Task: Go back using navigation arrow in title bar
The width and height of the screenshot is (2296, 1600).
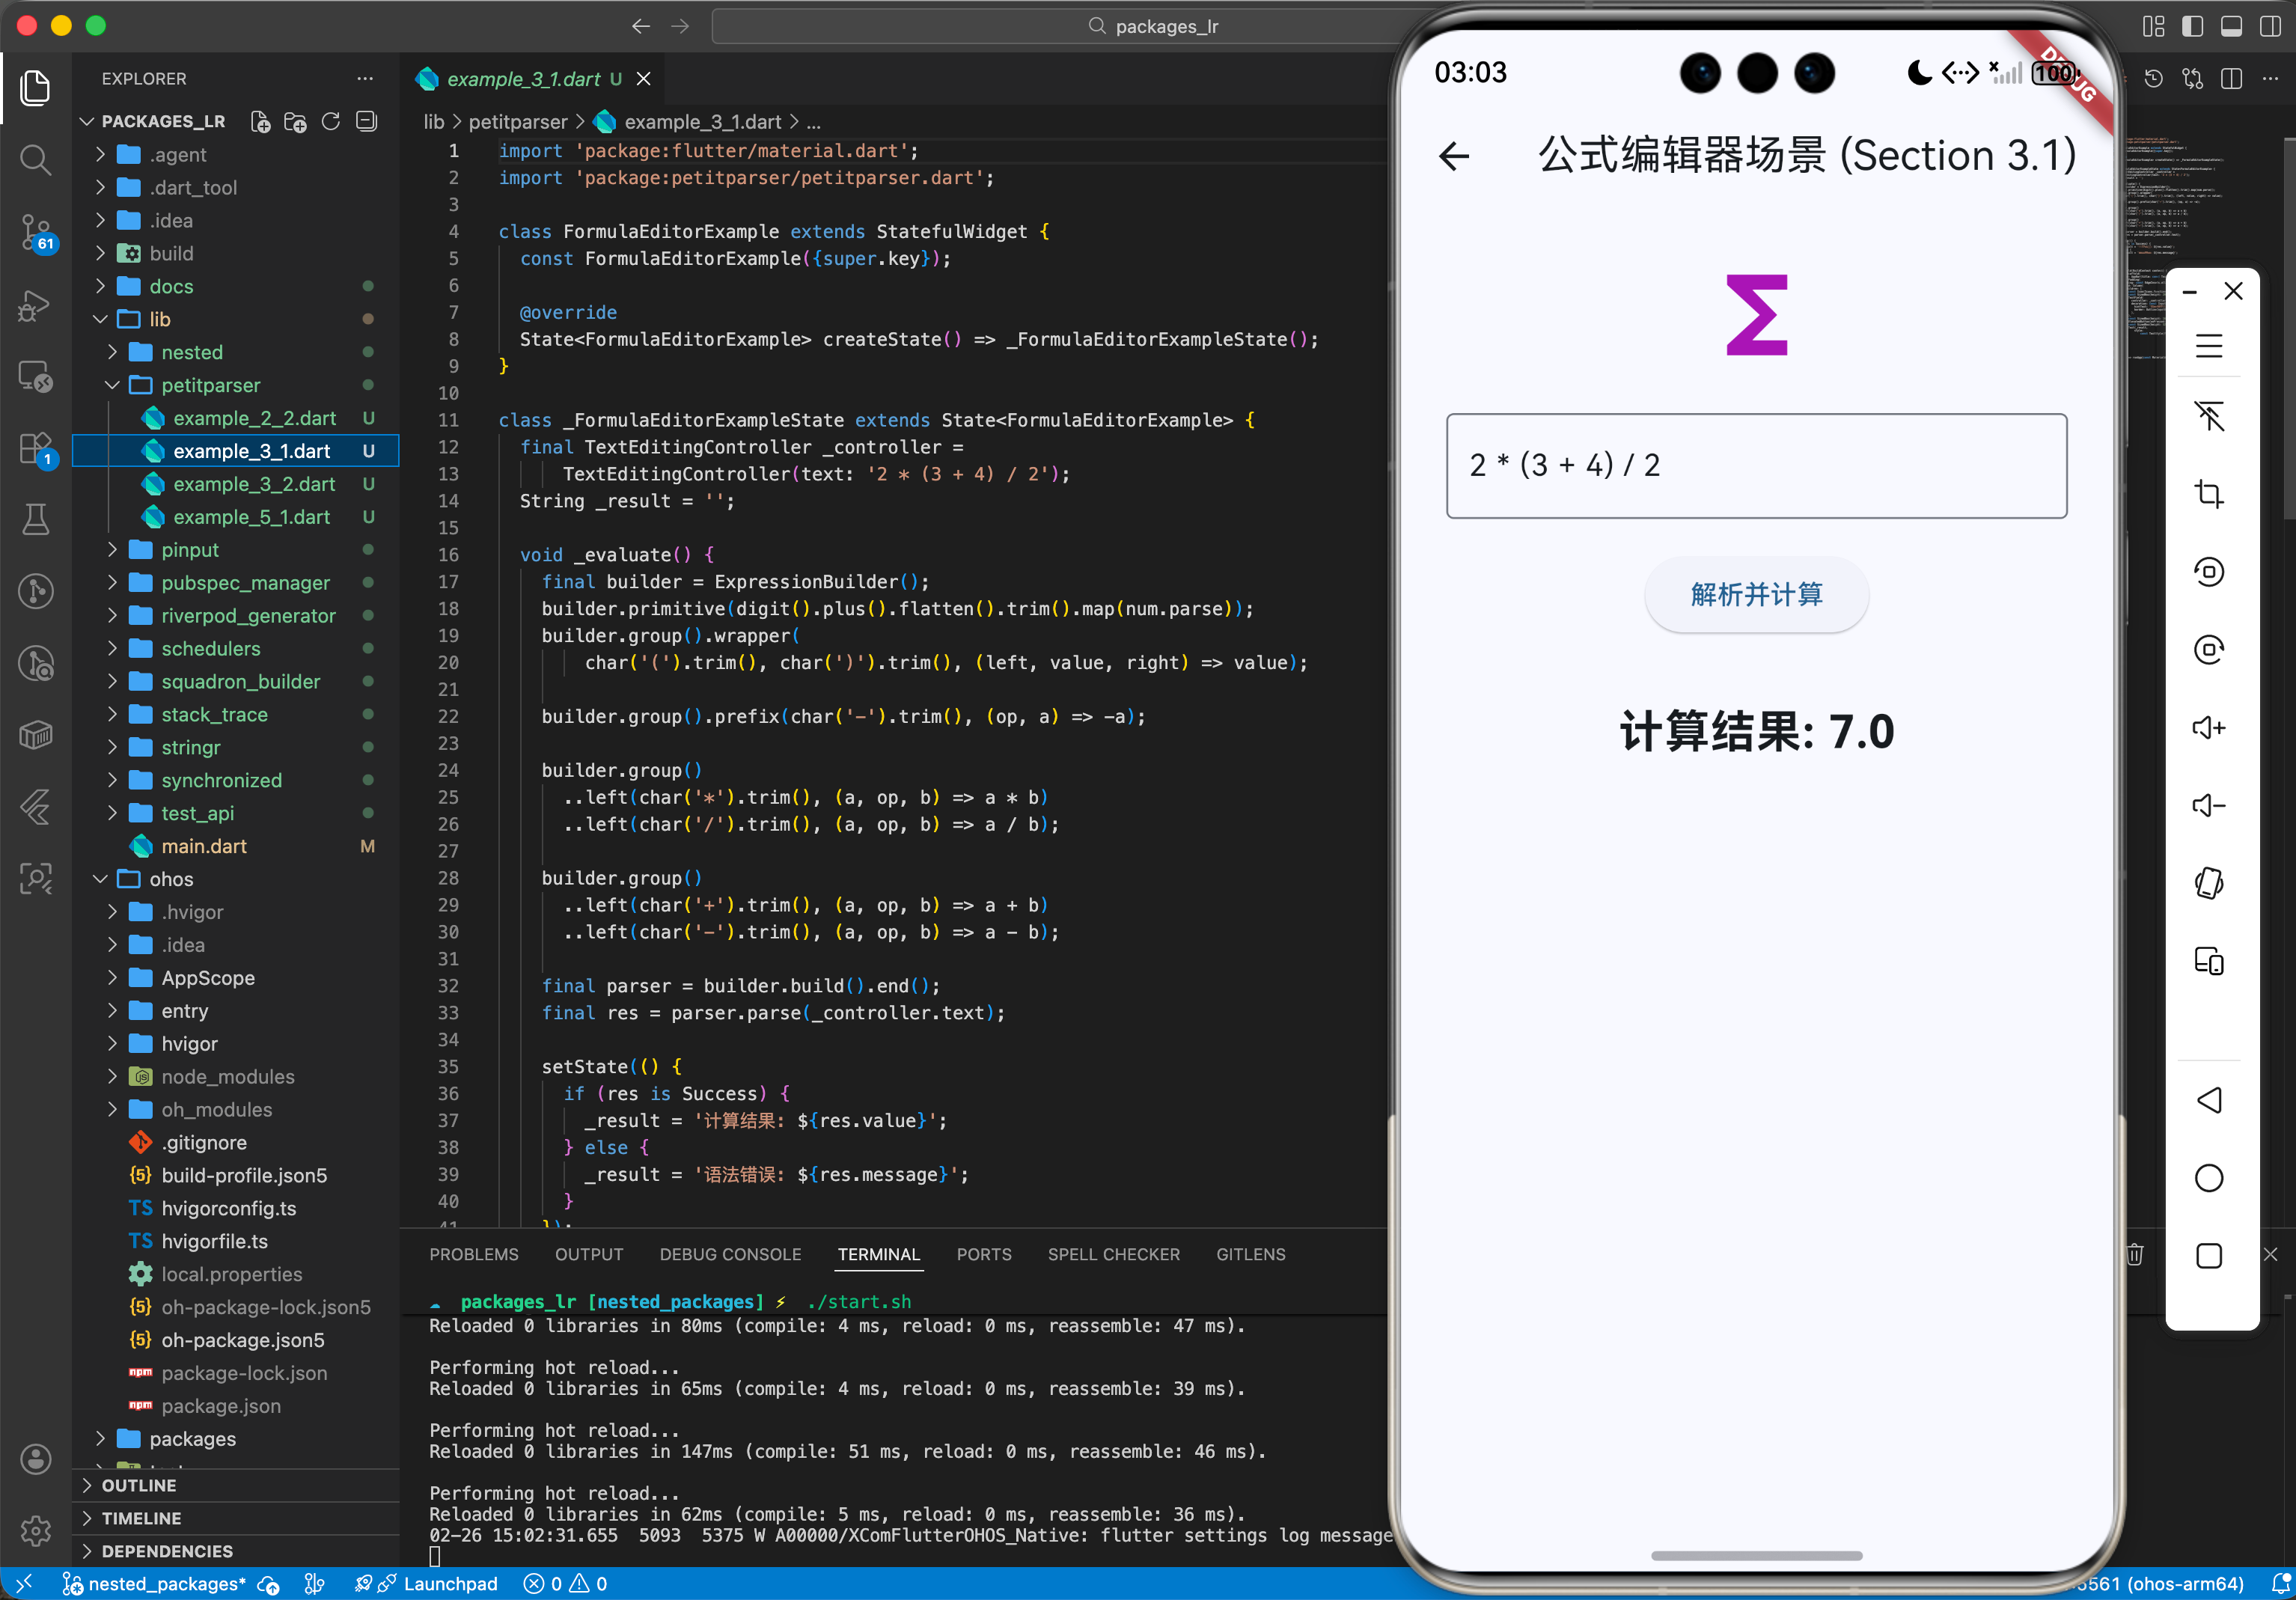Action: (641, 26)
